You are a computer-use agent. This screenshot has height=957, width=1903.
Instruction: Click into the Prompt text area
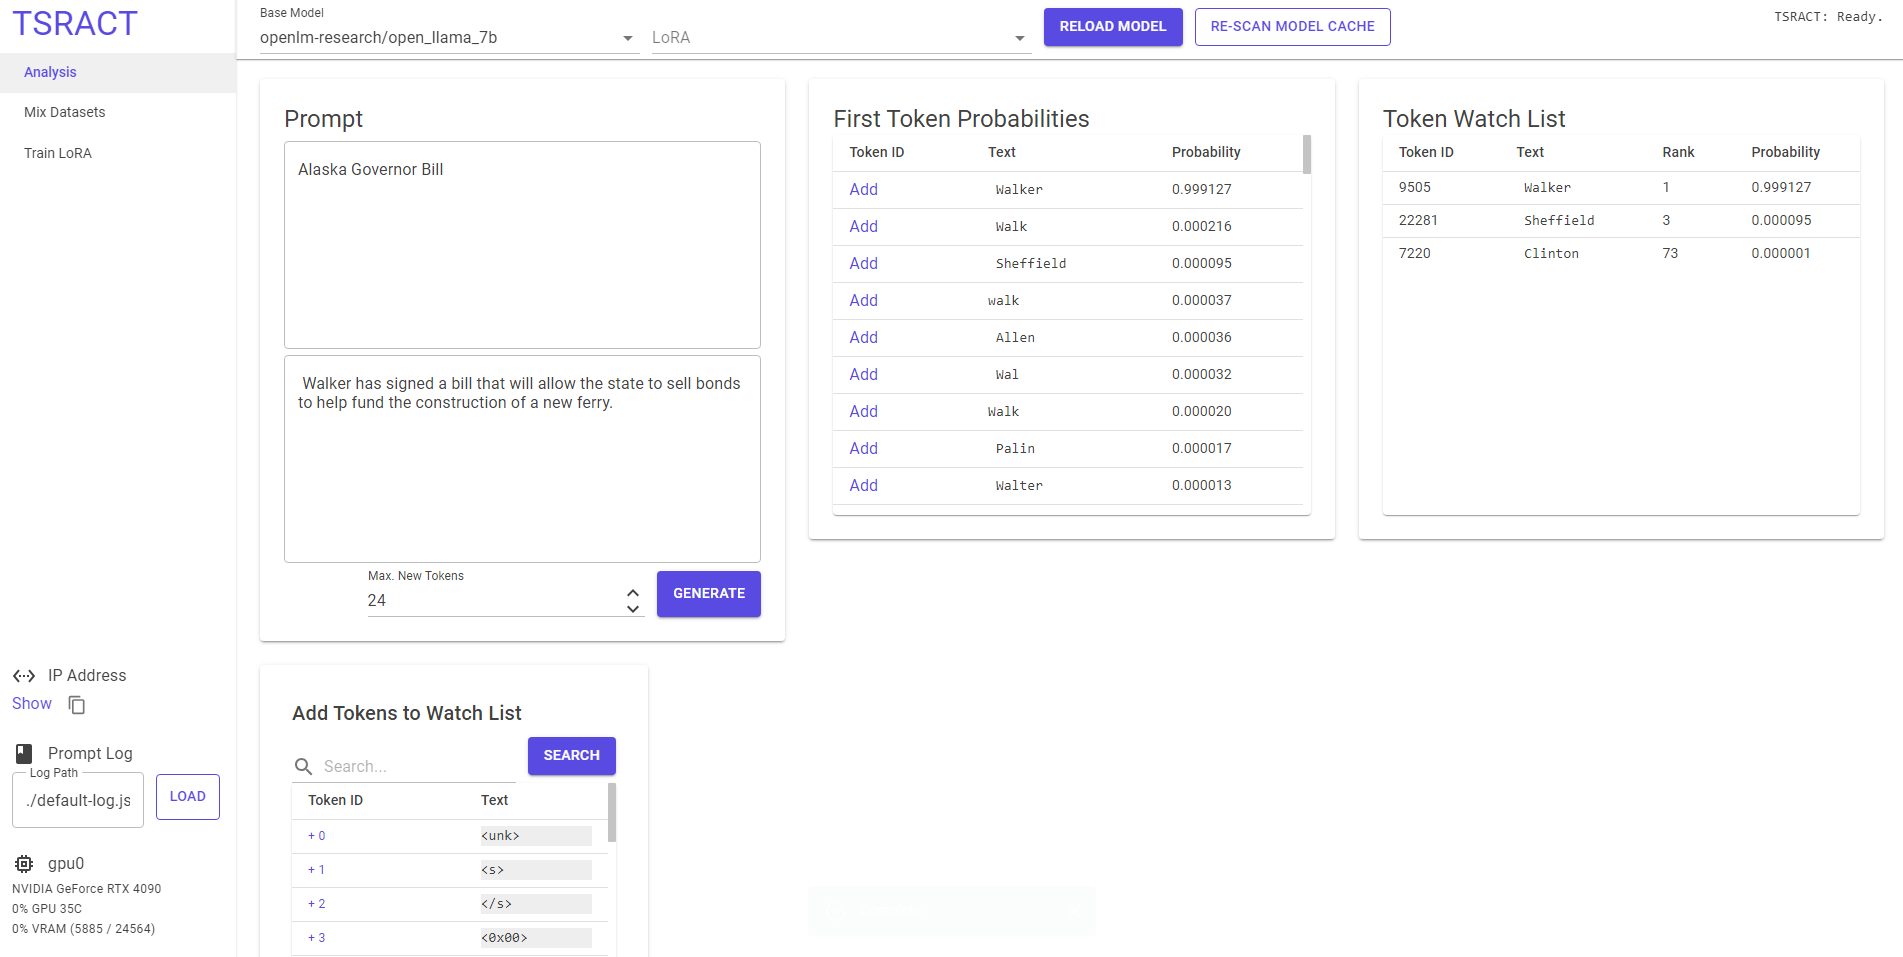pyautogui.click(x=522, y=245)
